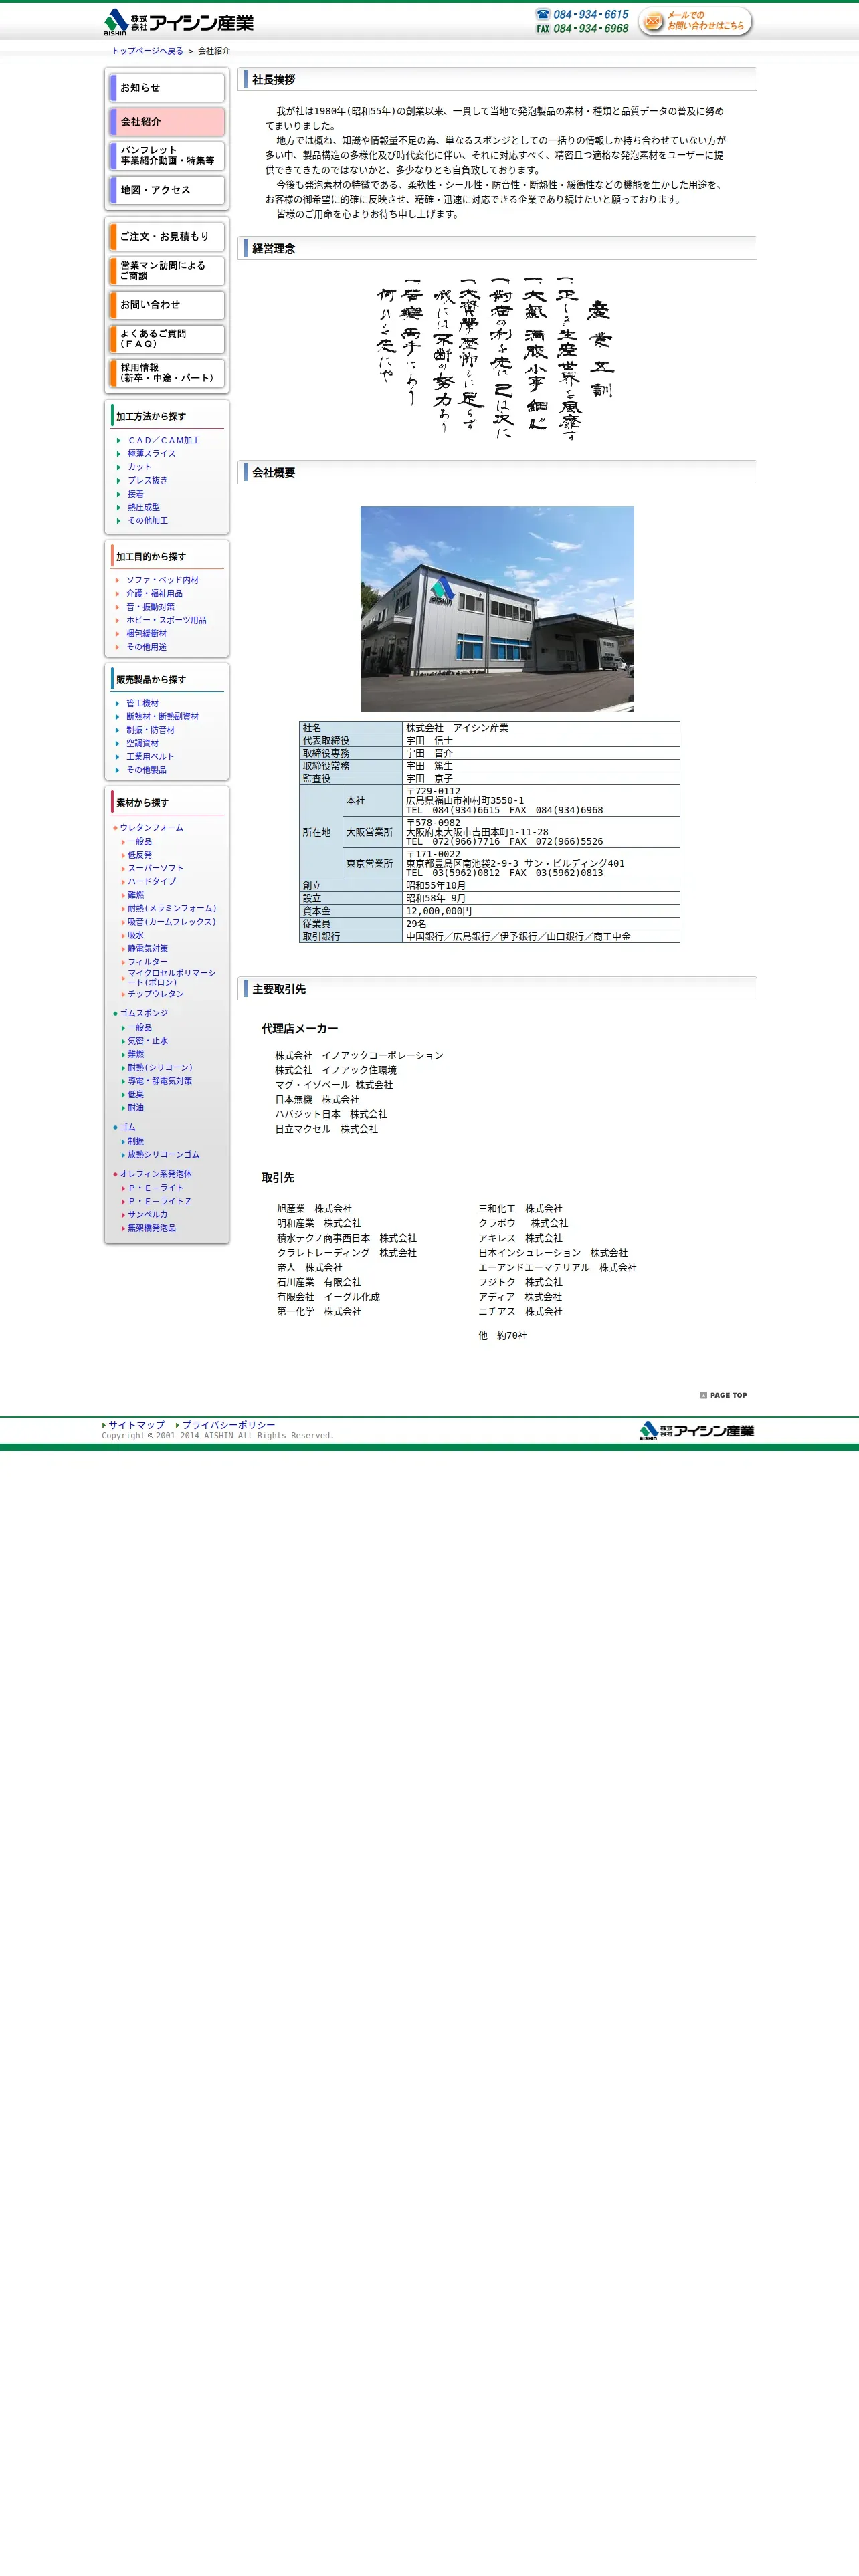This screenshot has width=859, height=2576.
Task: Open the サイトマップ footer link
Action: pyautogui.click(x=136, y=1425)
